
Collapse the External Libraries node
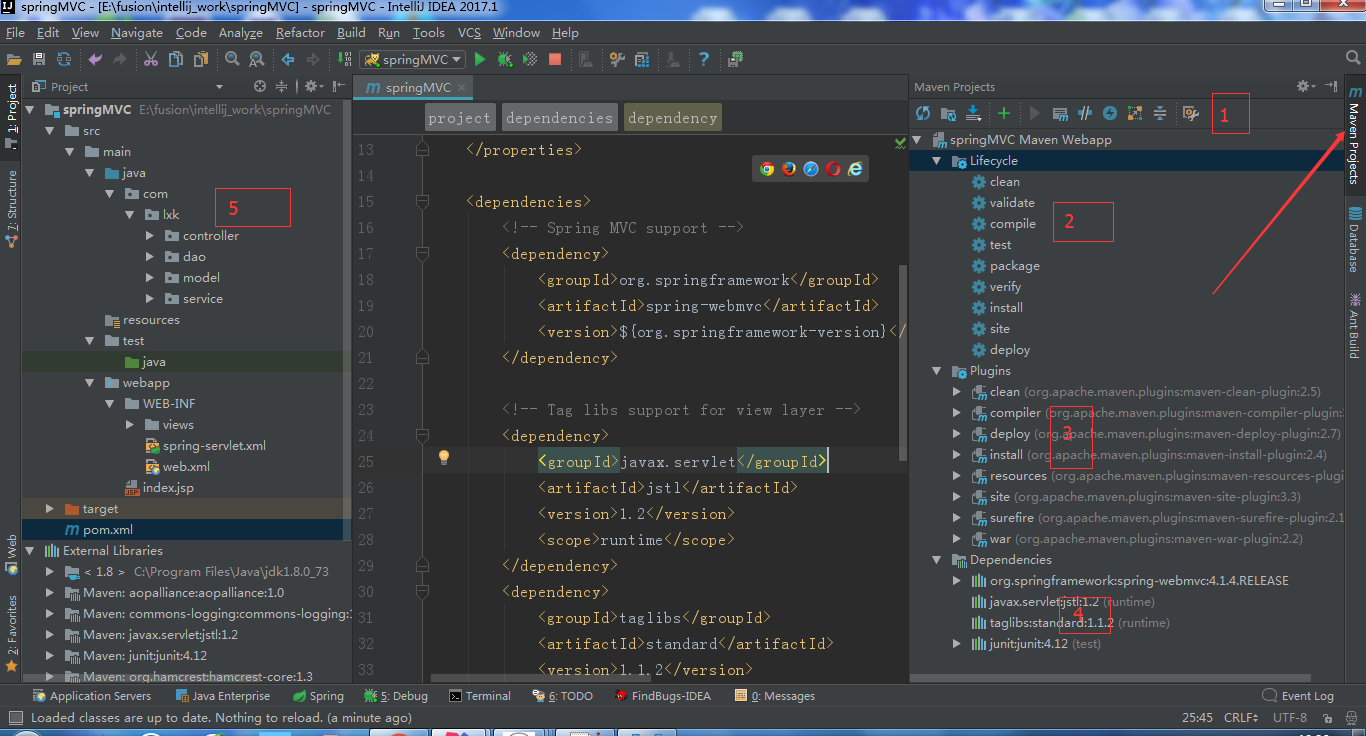coord(27,550)
